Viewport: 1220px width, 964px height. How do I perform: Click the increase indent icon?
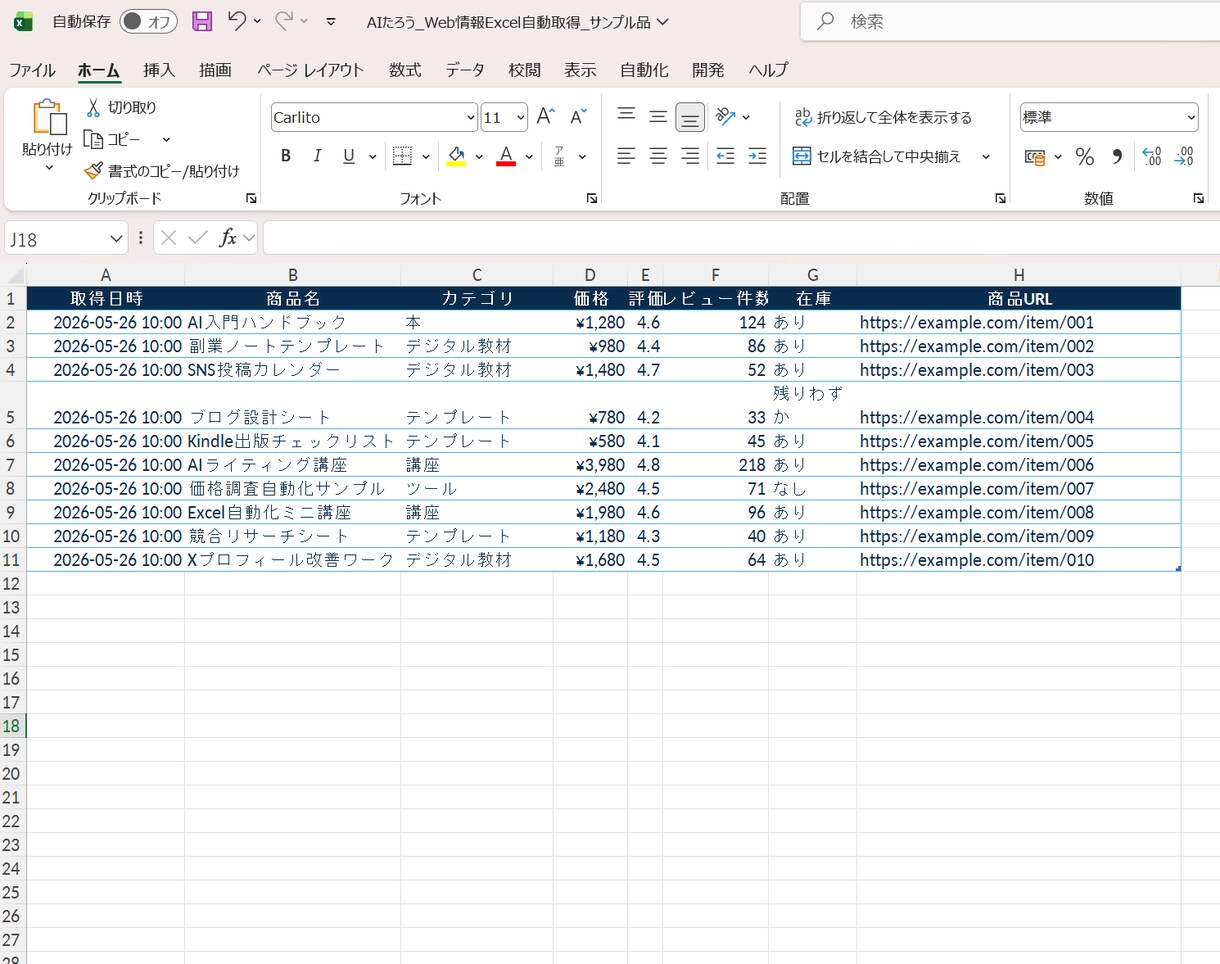point(758,156)
